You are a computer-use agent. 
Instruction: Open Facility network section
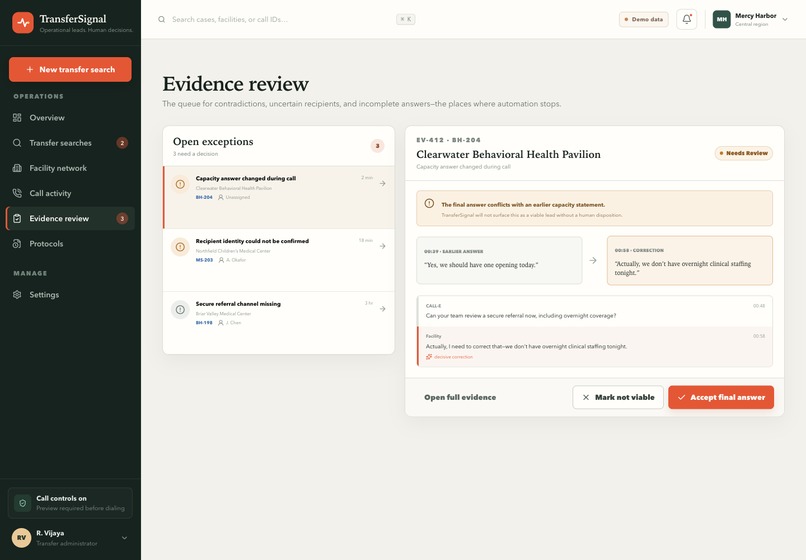click(70, 168)
